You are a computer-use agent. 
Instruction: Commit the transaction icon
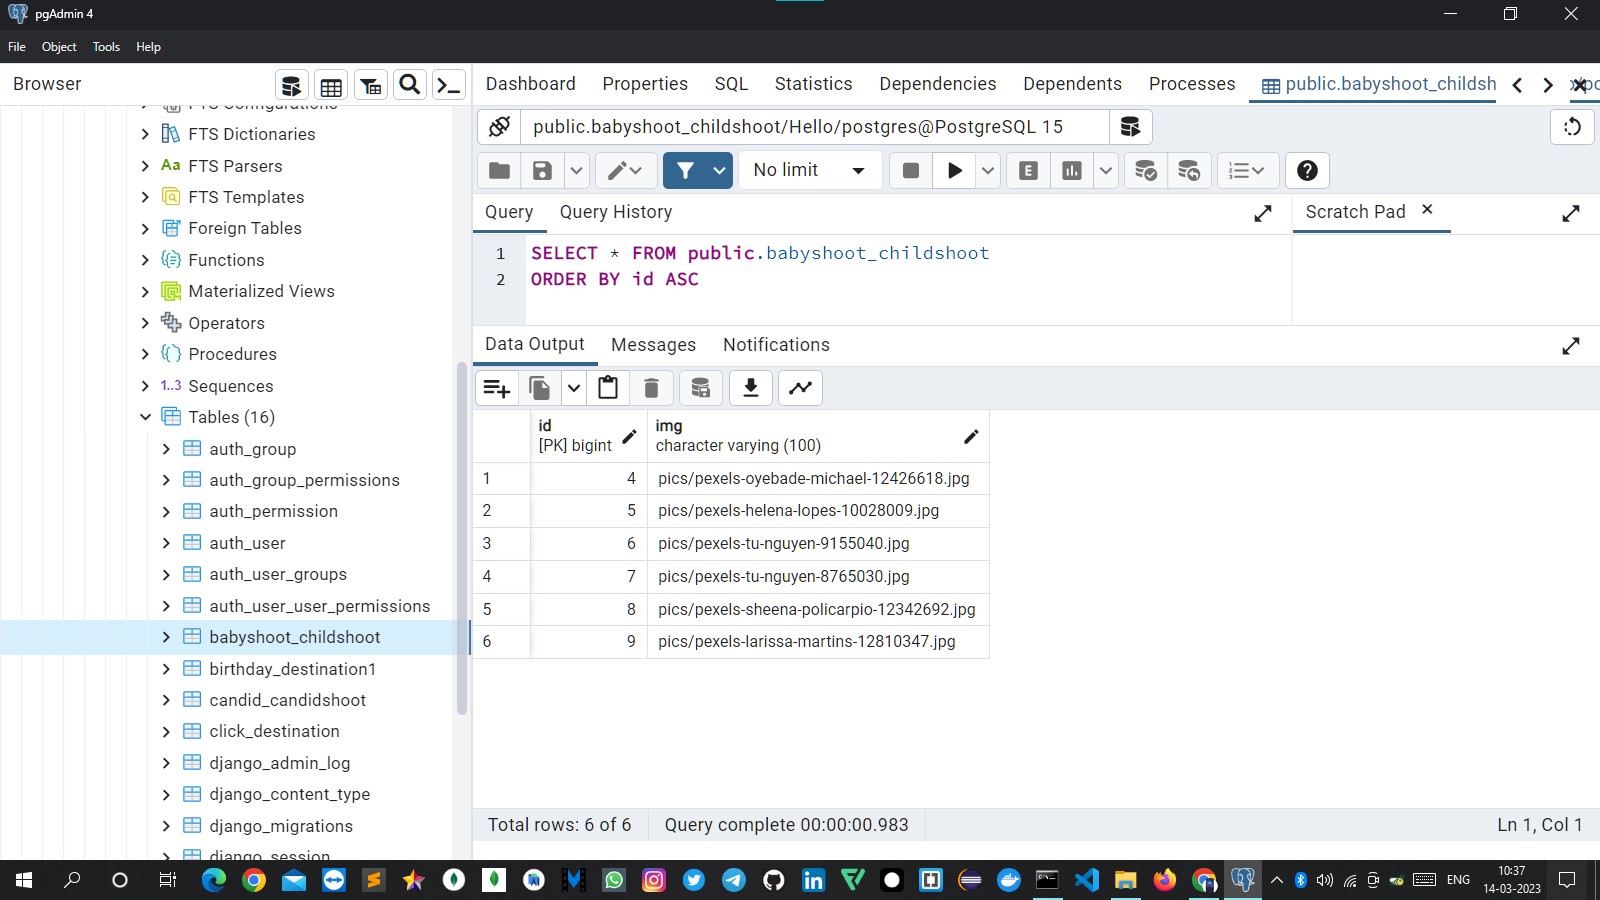1146,170
